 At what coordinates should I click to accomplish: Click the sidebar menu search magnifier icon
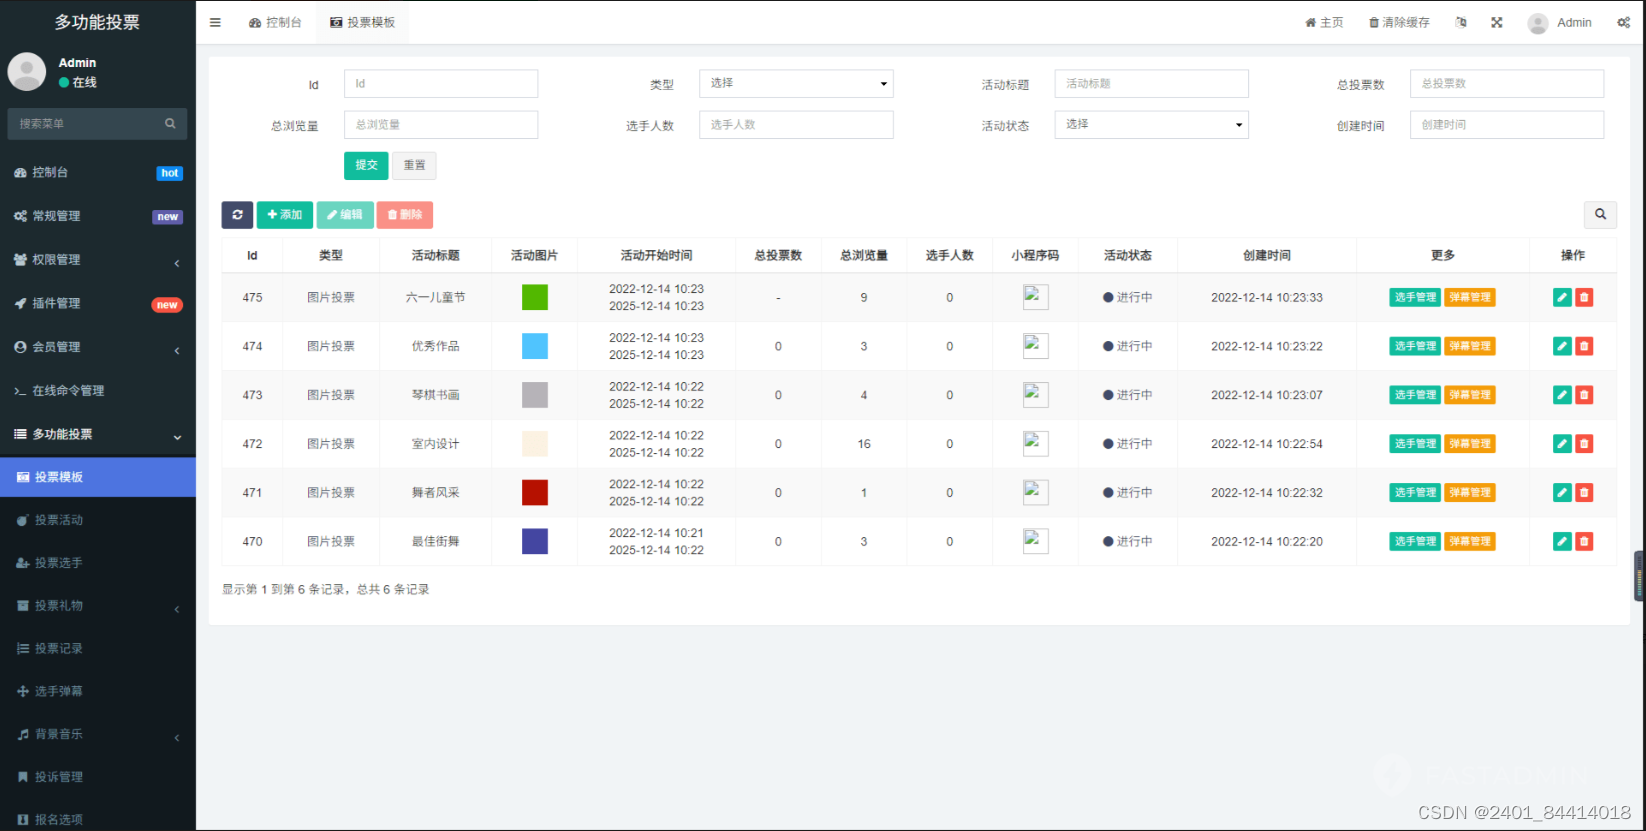[x=170, y=124]
